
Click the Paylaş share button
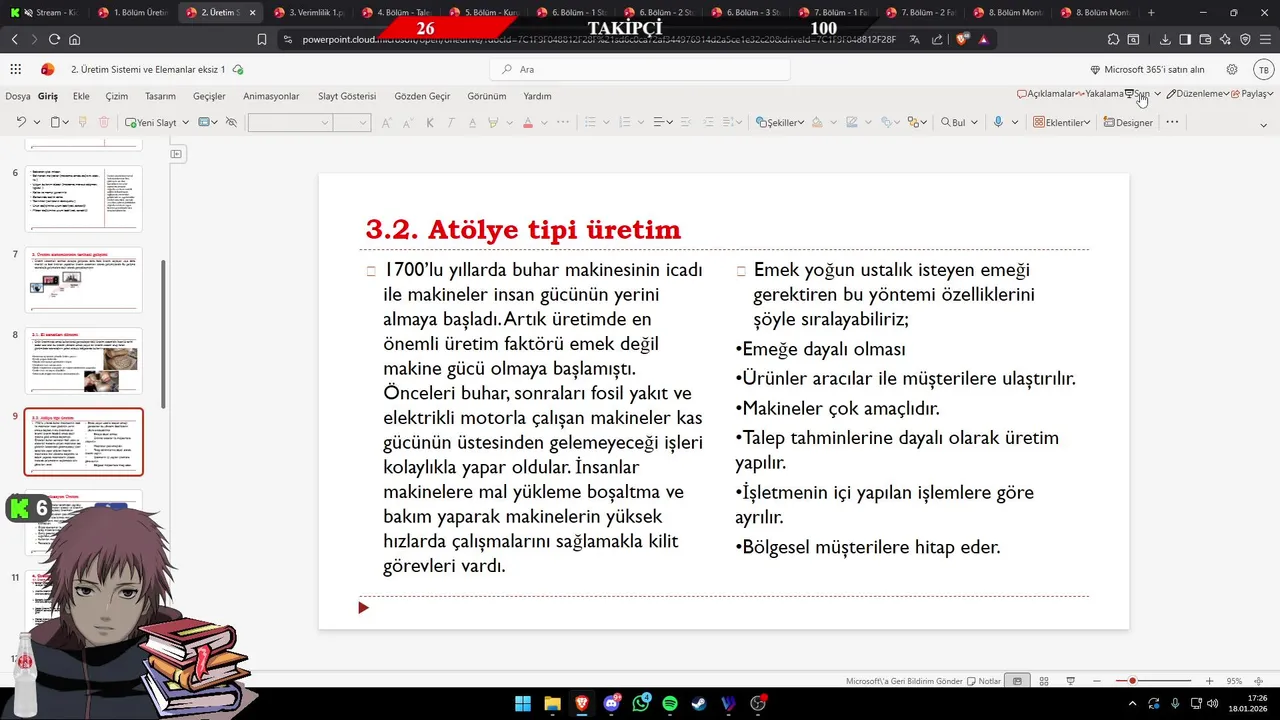coord(1252,93)
